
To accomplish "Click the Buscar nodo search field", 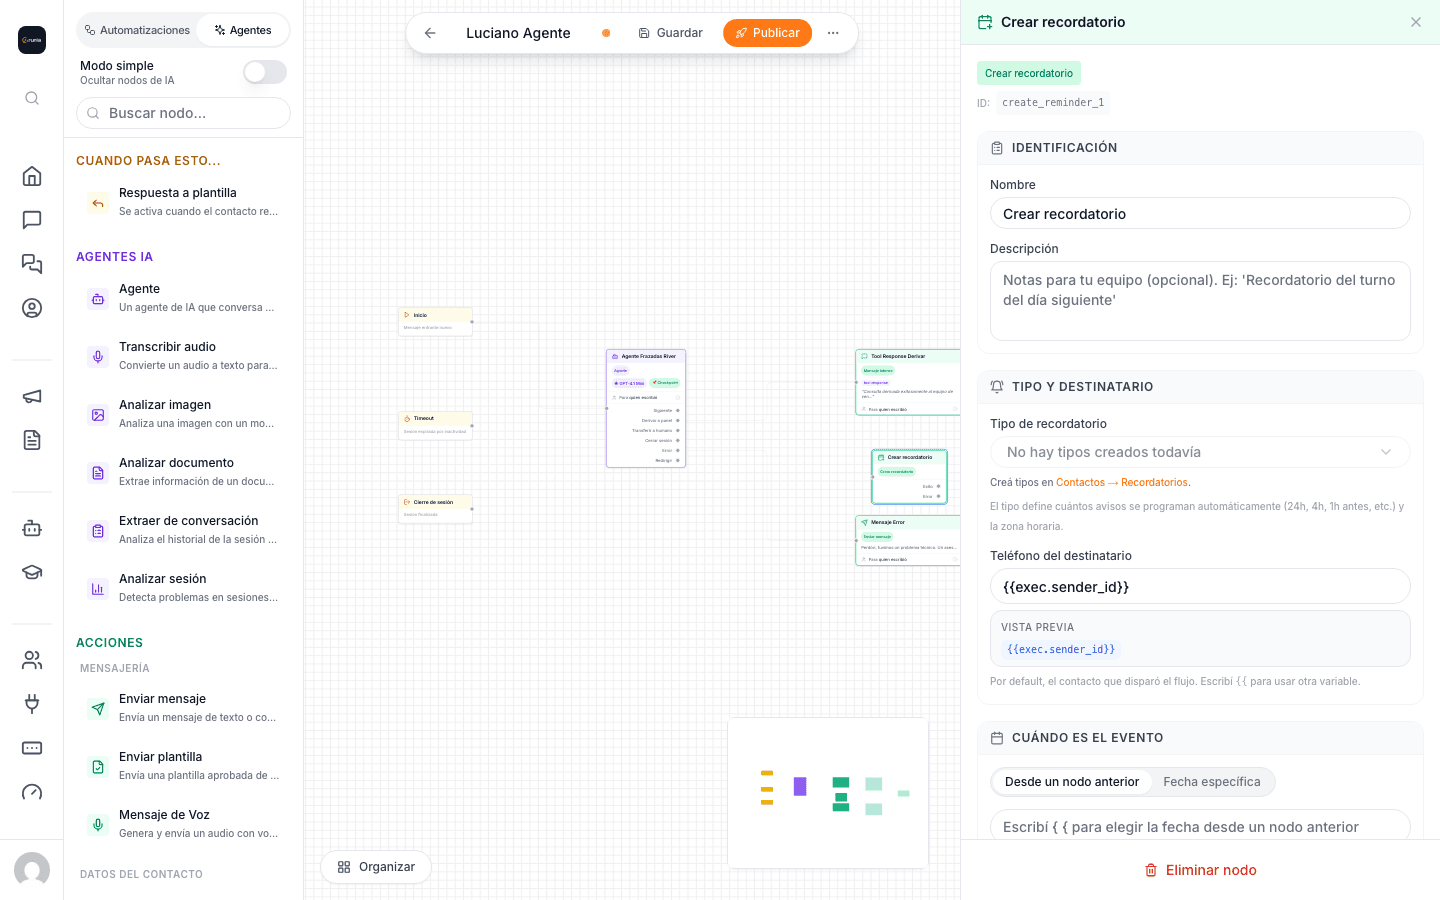I will (x=184, y=113).
